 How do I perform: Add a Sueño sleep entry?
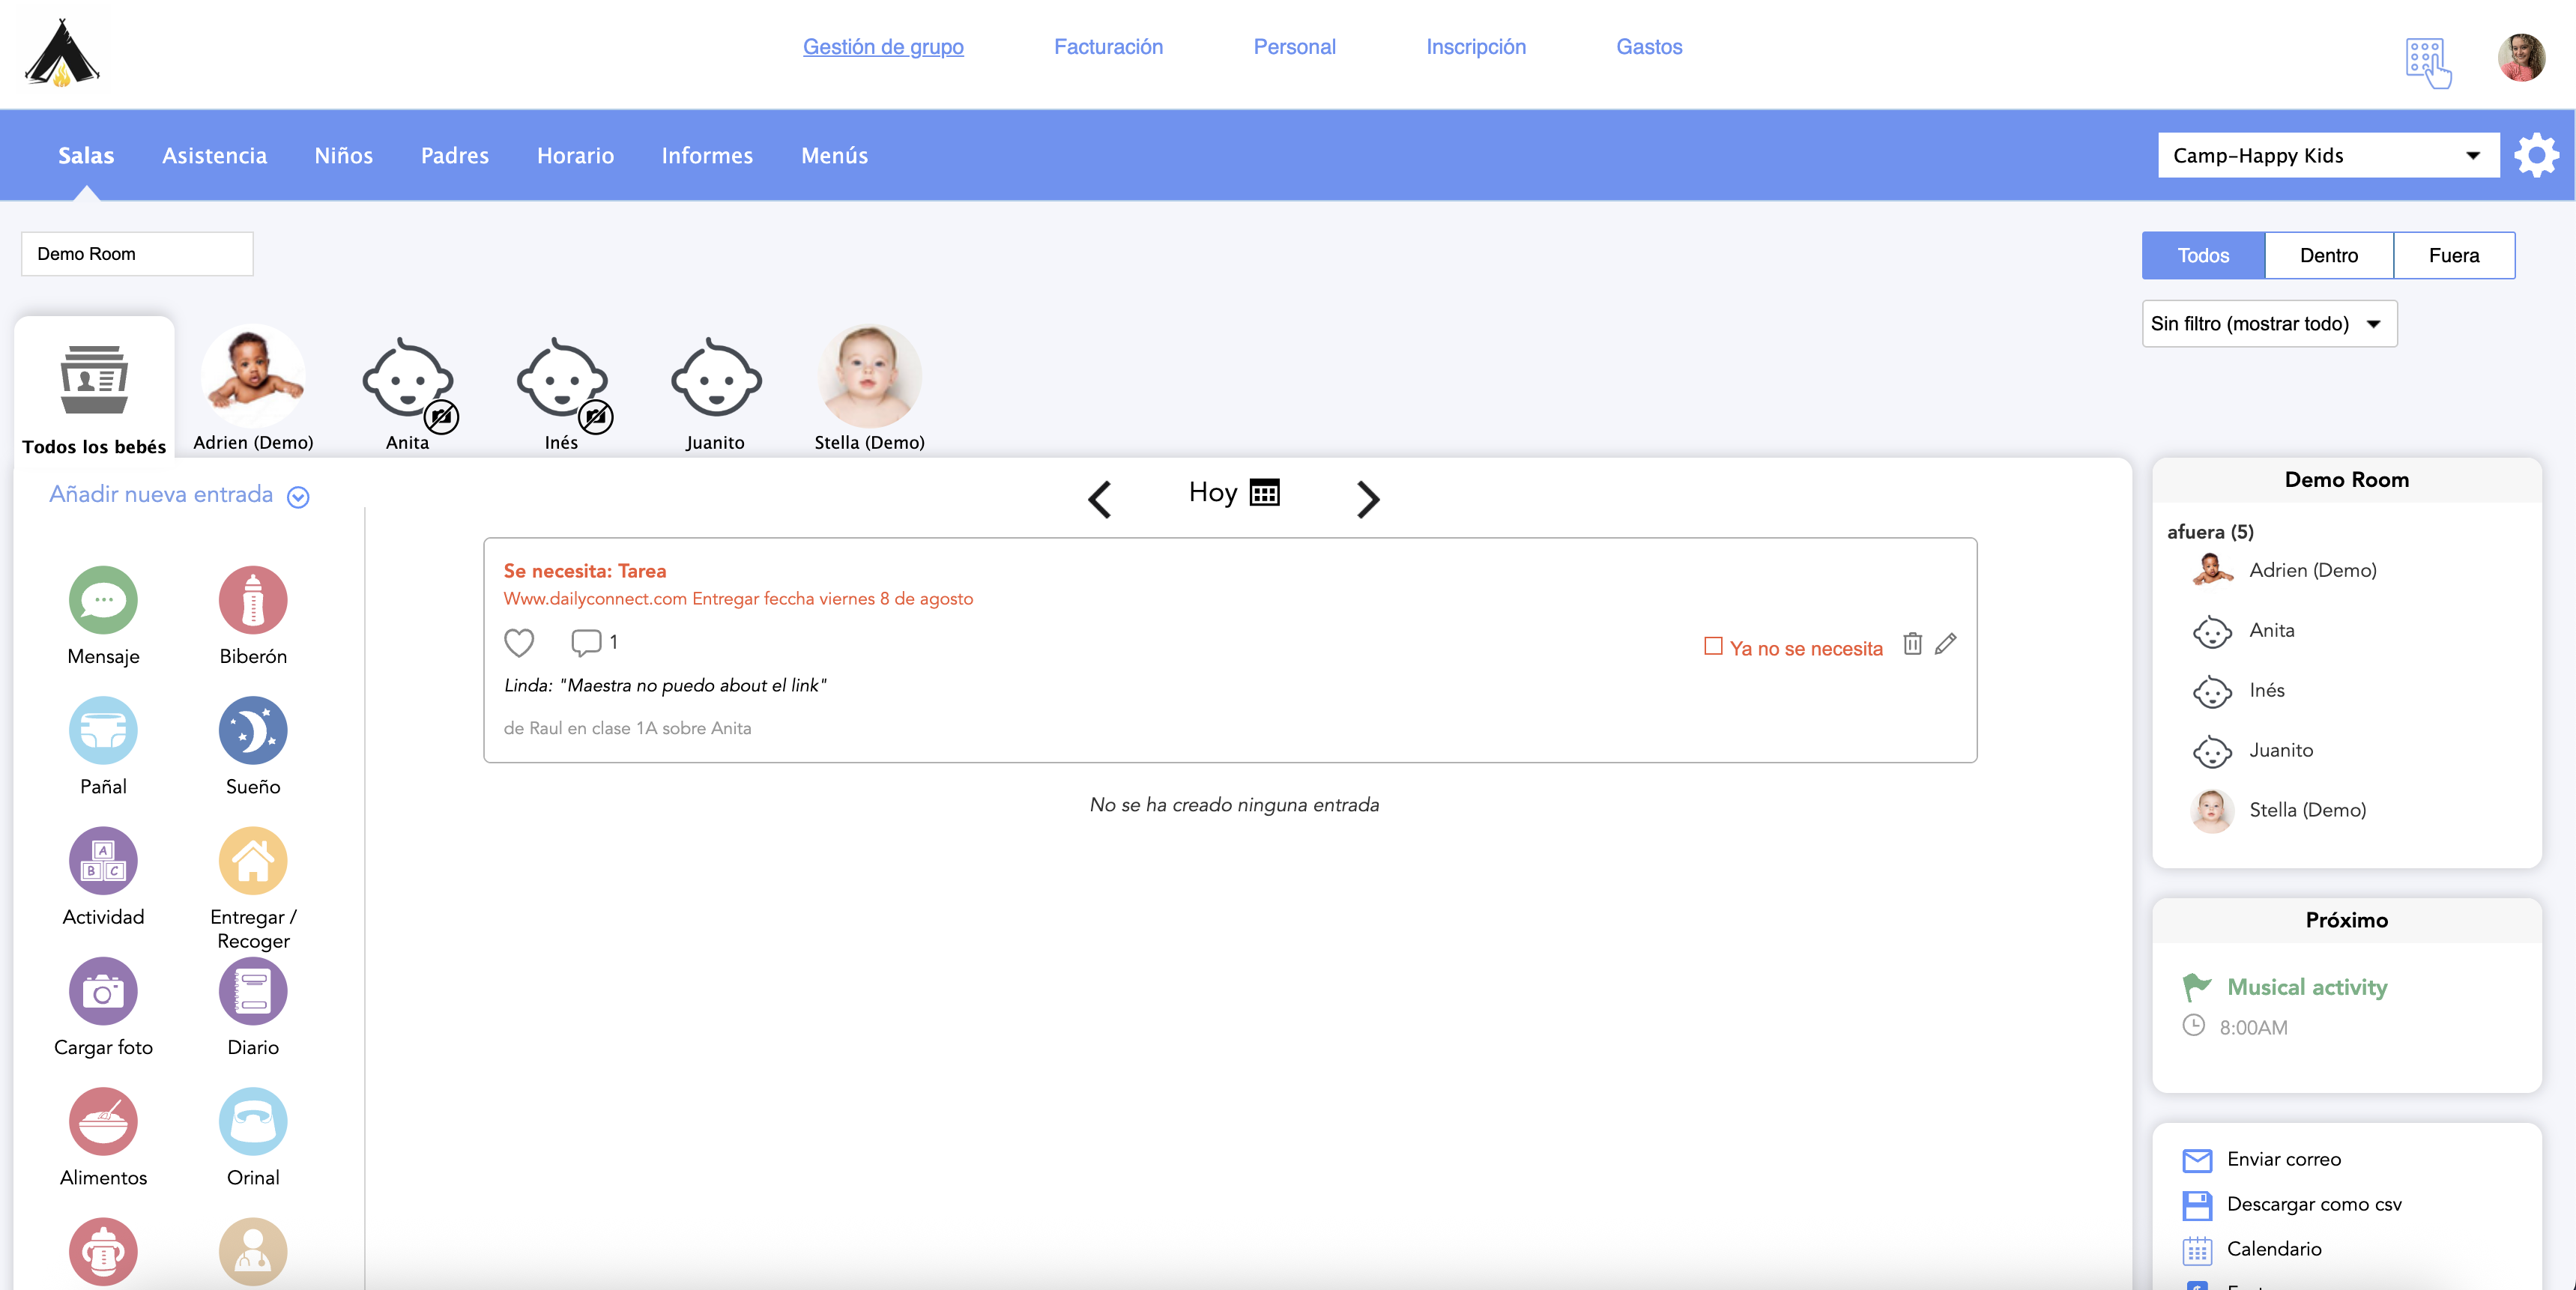253,730
